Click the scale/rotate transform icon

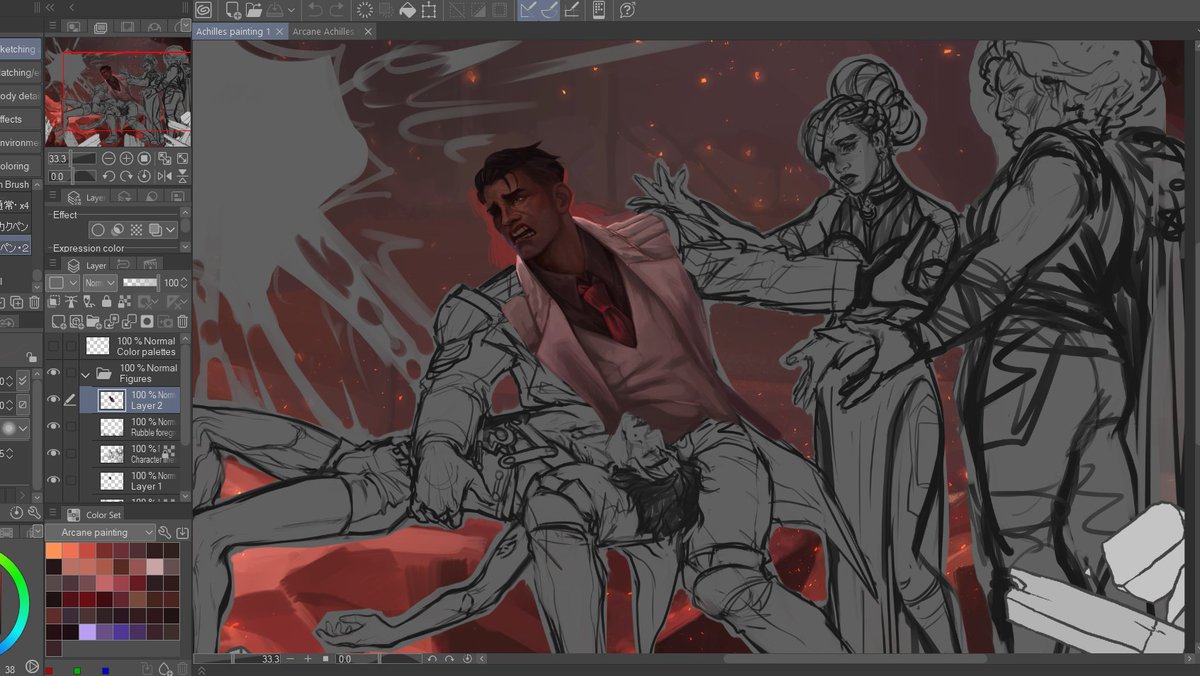point(428,10)
